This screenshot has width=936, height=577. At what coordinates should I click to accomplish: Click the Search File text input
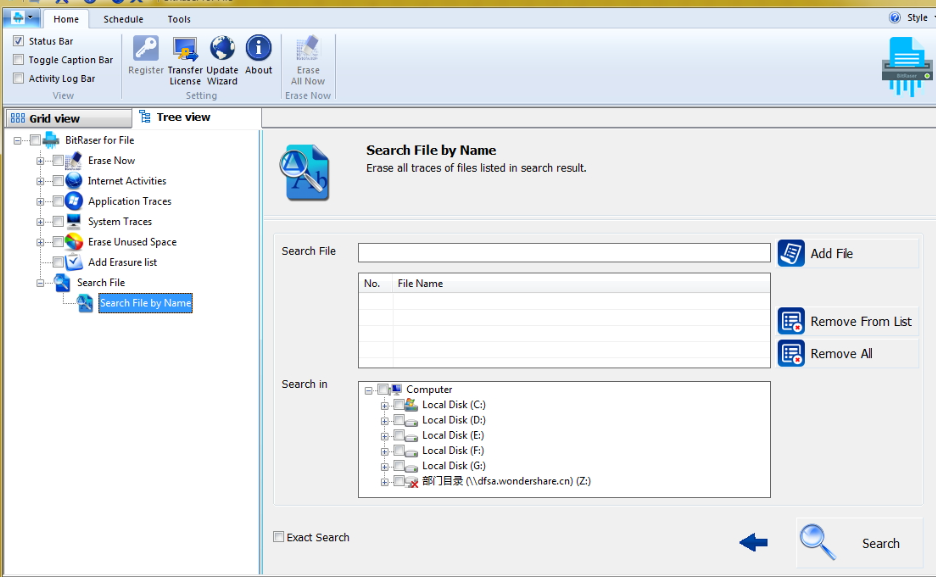point(564,252)
